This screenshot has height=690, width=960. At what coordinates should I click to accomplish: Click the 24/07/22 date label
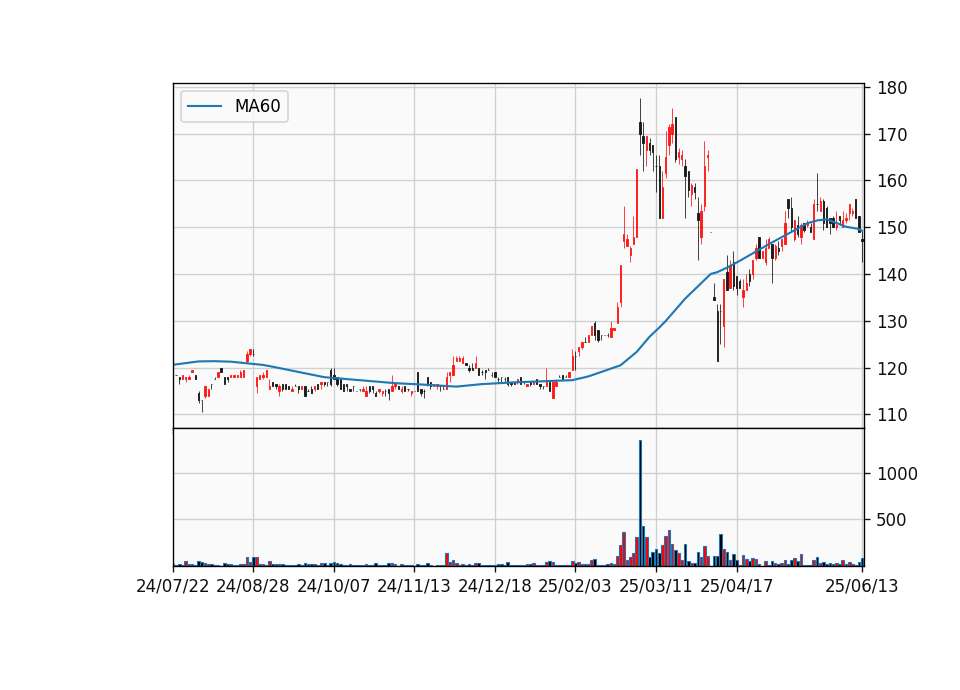pos(173,586)
